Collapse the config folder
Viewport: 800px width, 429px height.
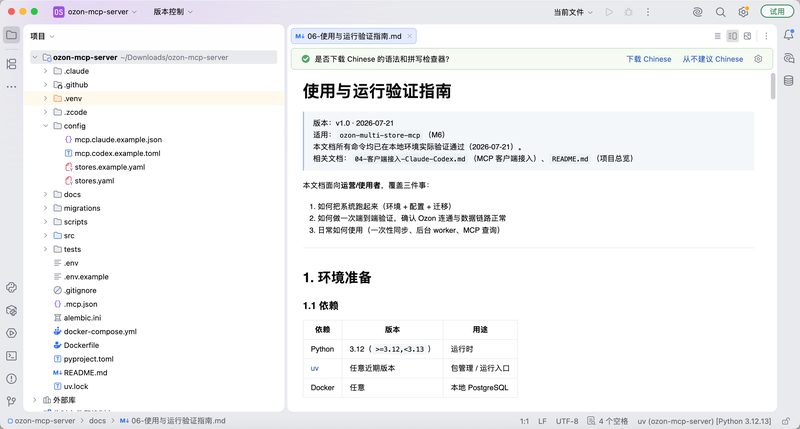point(45,126)
